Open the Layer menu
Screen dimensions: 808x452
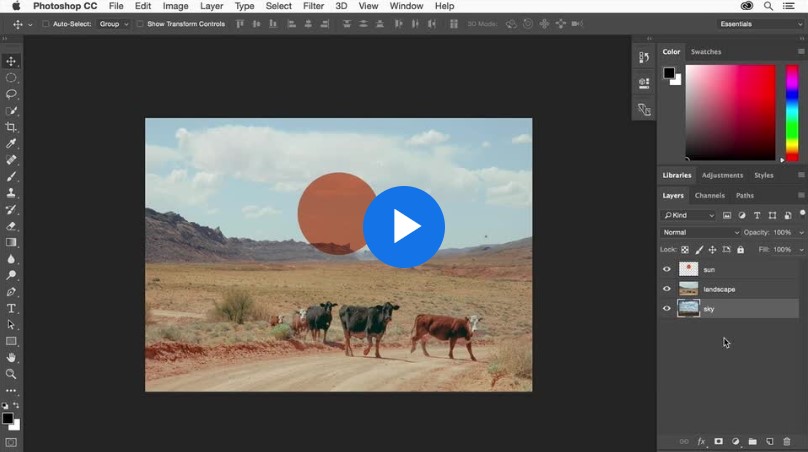point(211,6)
